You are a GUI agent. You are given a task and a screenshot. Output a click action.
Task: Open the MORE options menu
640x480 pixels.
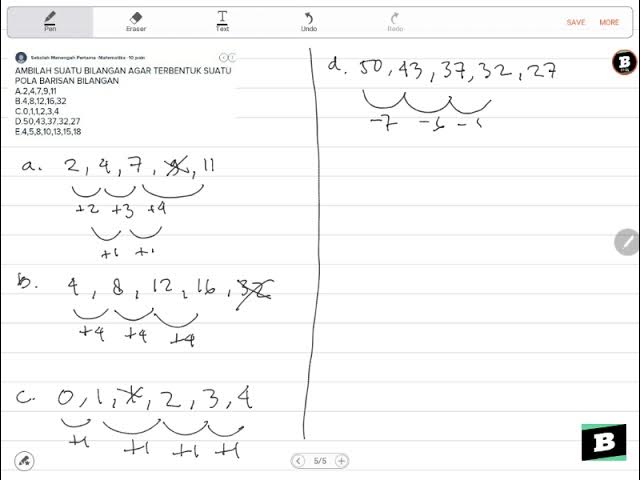pyautogui.click(x=609, y=22)
